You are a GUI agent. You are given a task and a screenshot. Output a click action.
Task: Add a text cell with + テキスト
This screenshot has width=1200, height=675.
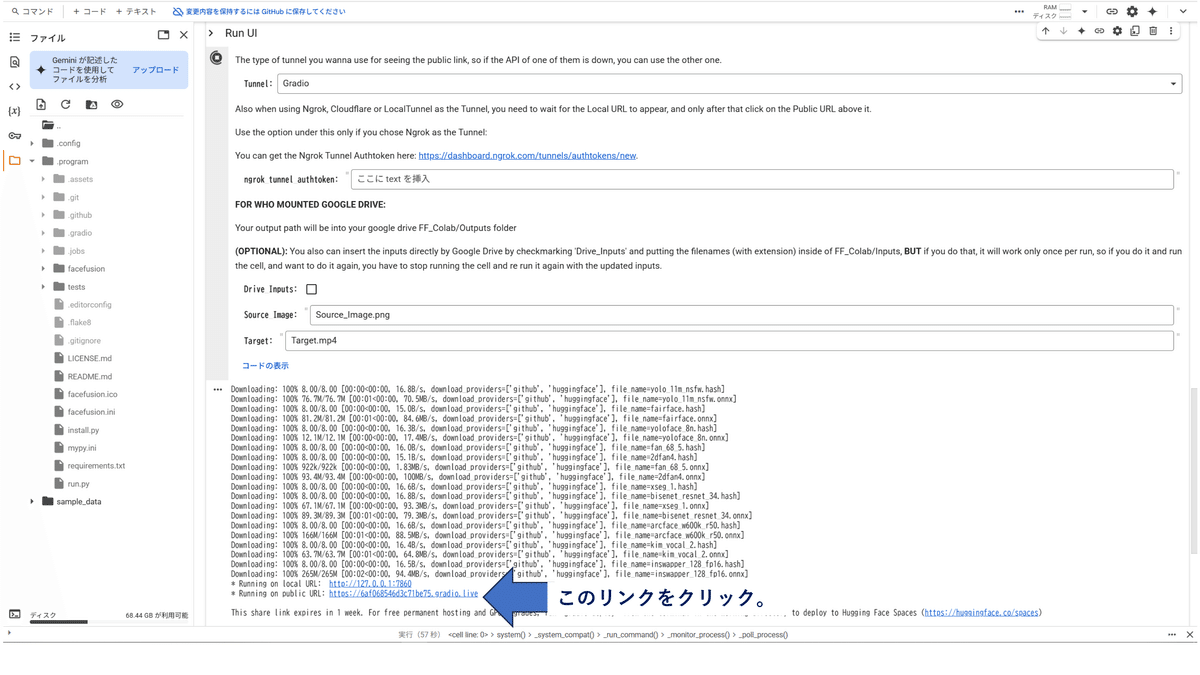click(136, 12)
